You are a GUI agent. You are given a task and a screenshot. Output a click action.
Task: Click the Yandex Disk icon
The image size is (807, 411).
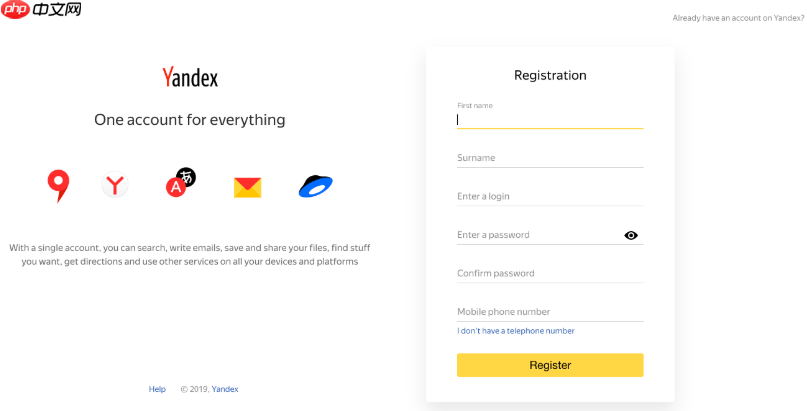pos(315,186)
